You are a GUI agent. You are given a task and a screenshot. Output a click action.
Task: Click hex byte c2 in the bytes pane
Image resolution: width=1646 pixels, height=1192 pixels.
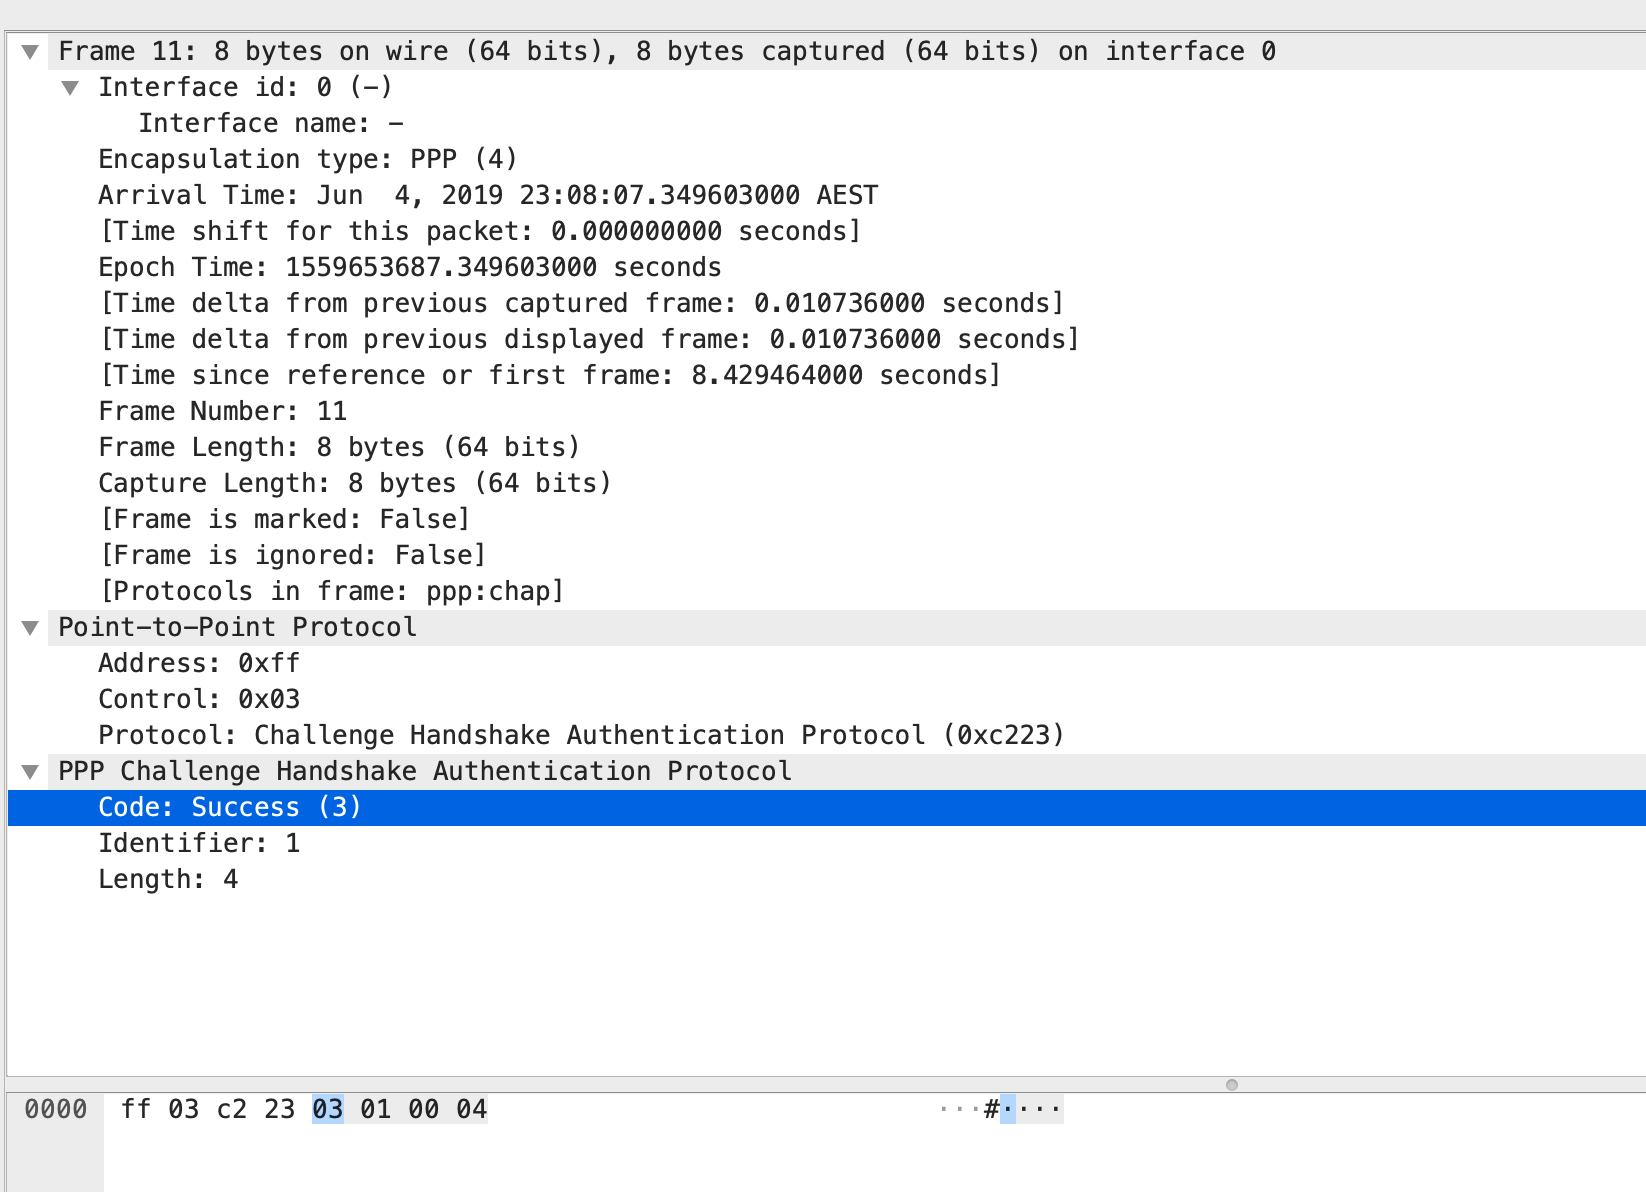(231, 1109)
